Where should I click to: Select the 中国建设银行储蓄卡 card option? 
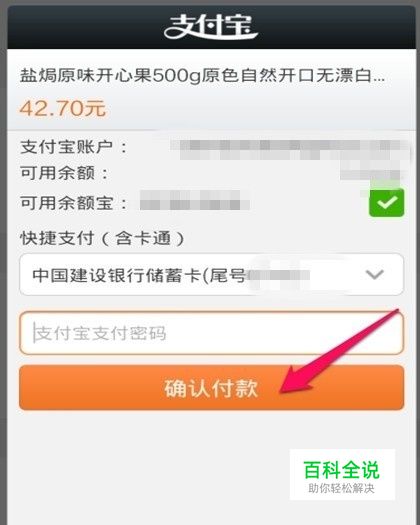pos(211,275)
